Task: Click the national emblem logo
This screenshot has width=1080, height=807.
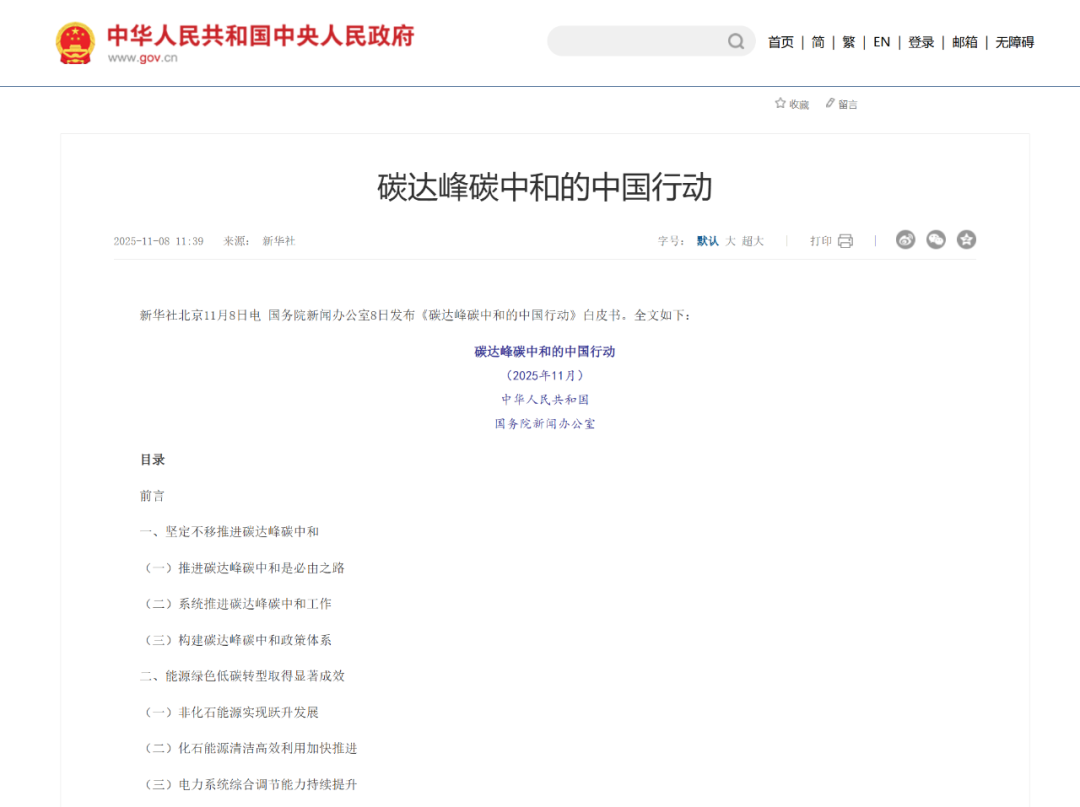Action: [75, 43]
